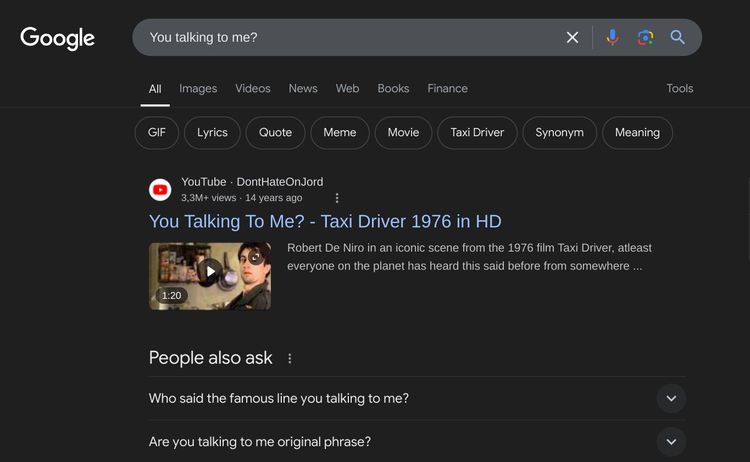750x462 pixels.
Task: Clear the search box with the X icon
Action: pos(572,37)
